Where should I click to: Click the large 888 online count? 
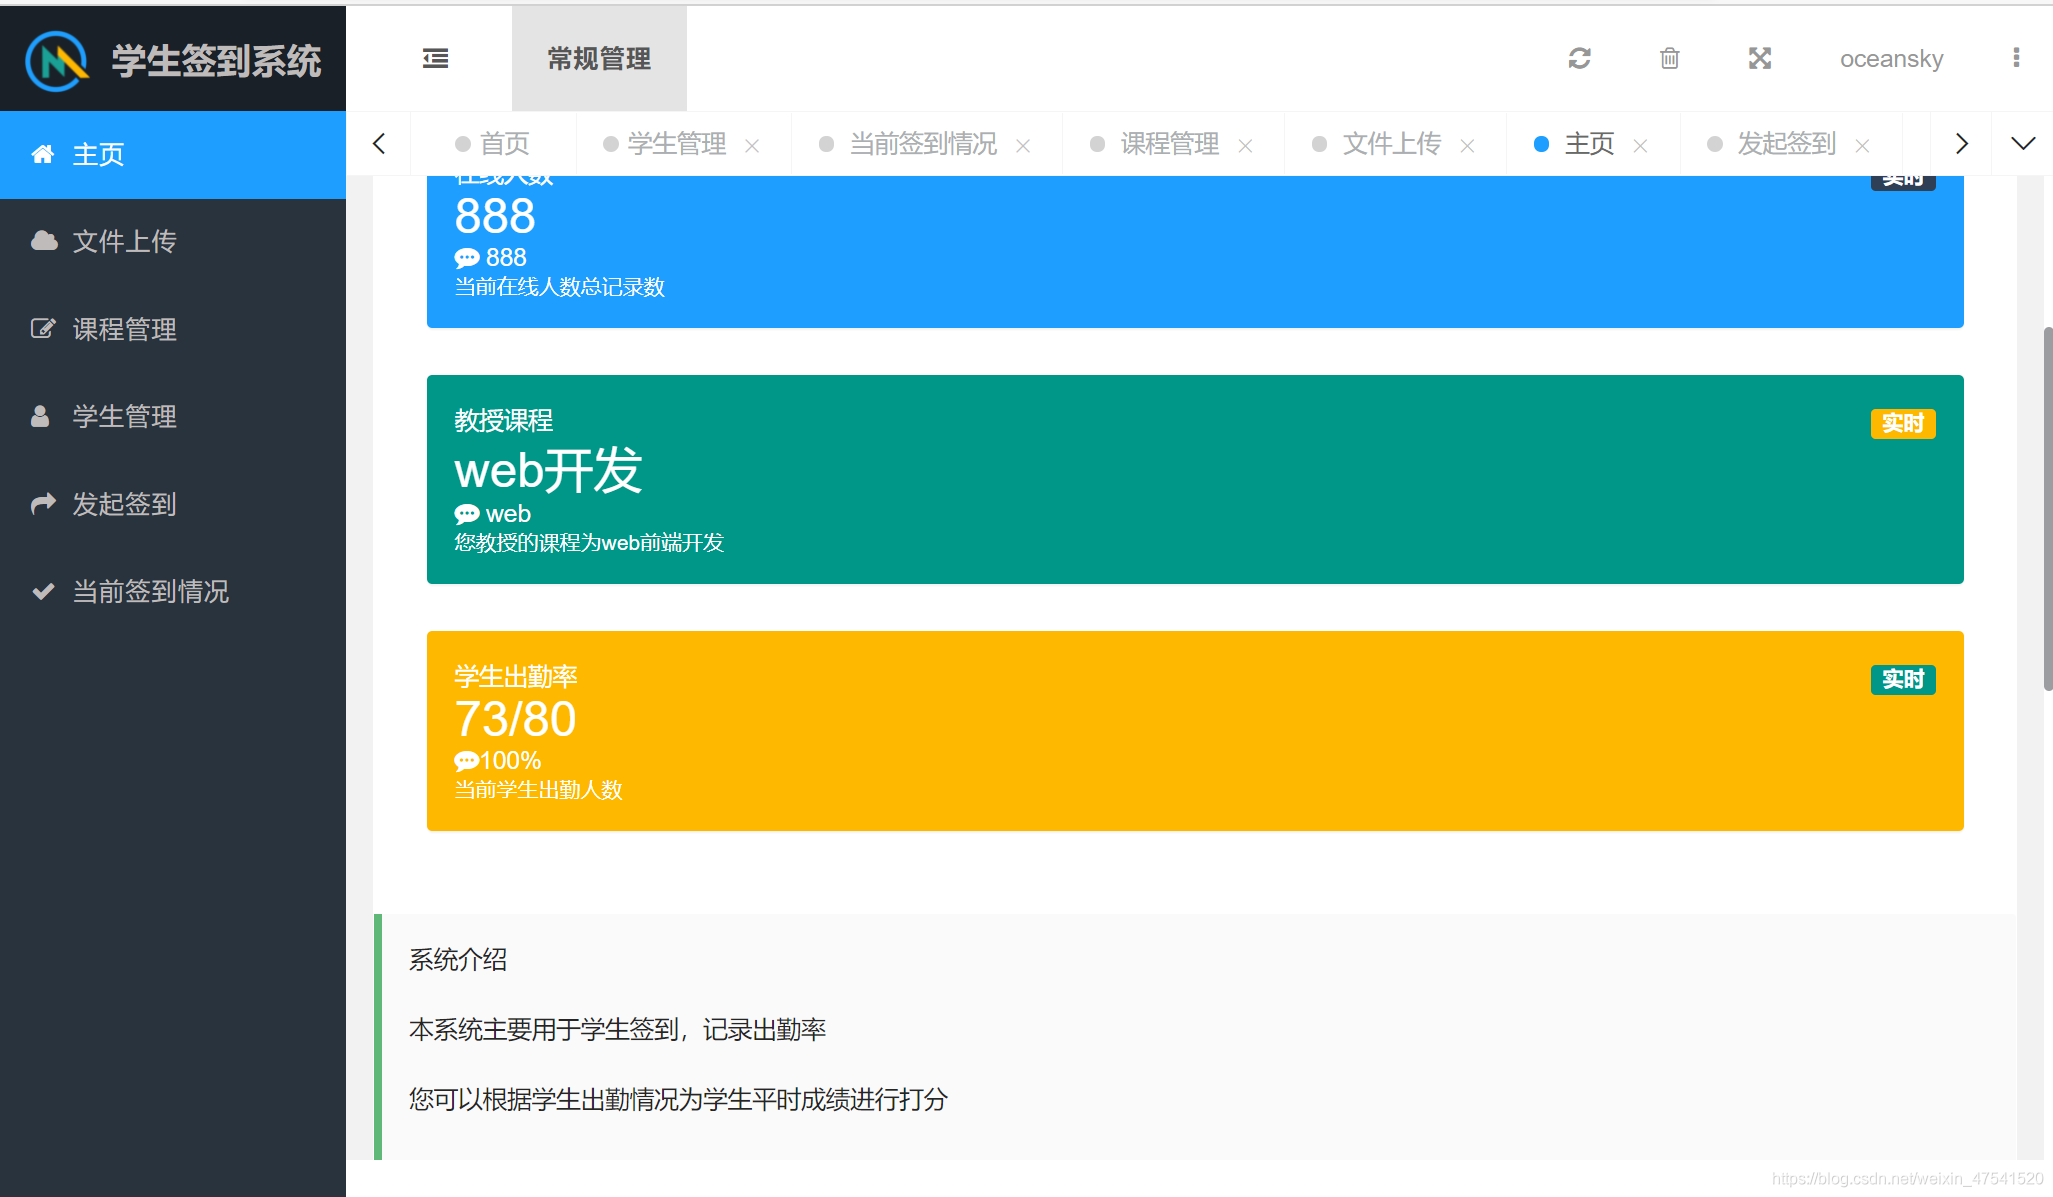[x=495, y=216]
